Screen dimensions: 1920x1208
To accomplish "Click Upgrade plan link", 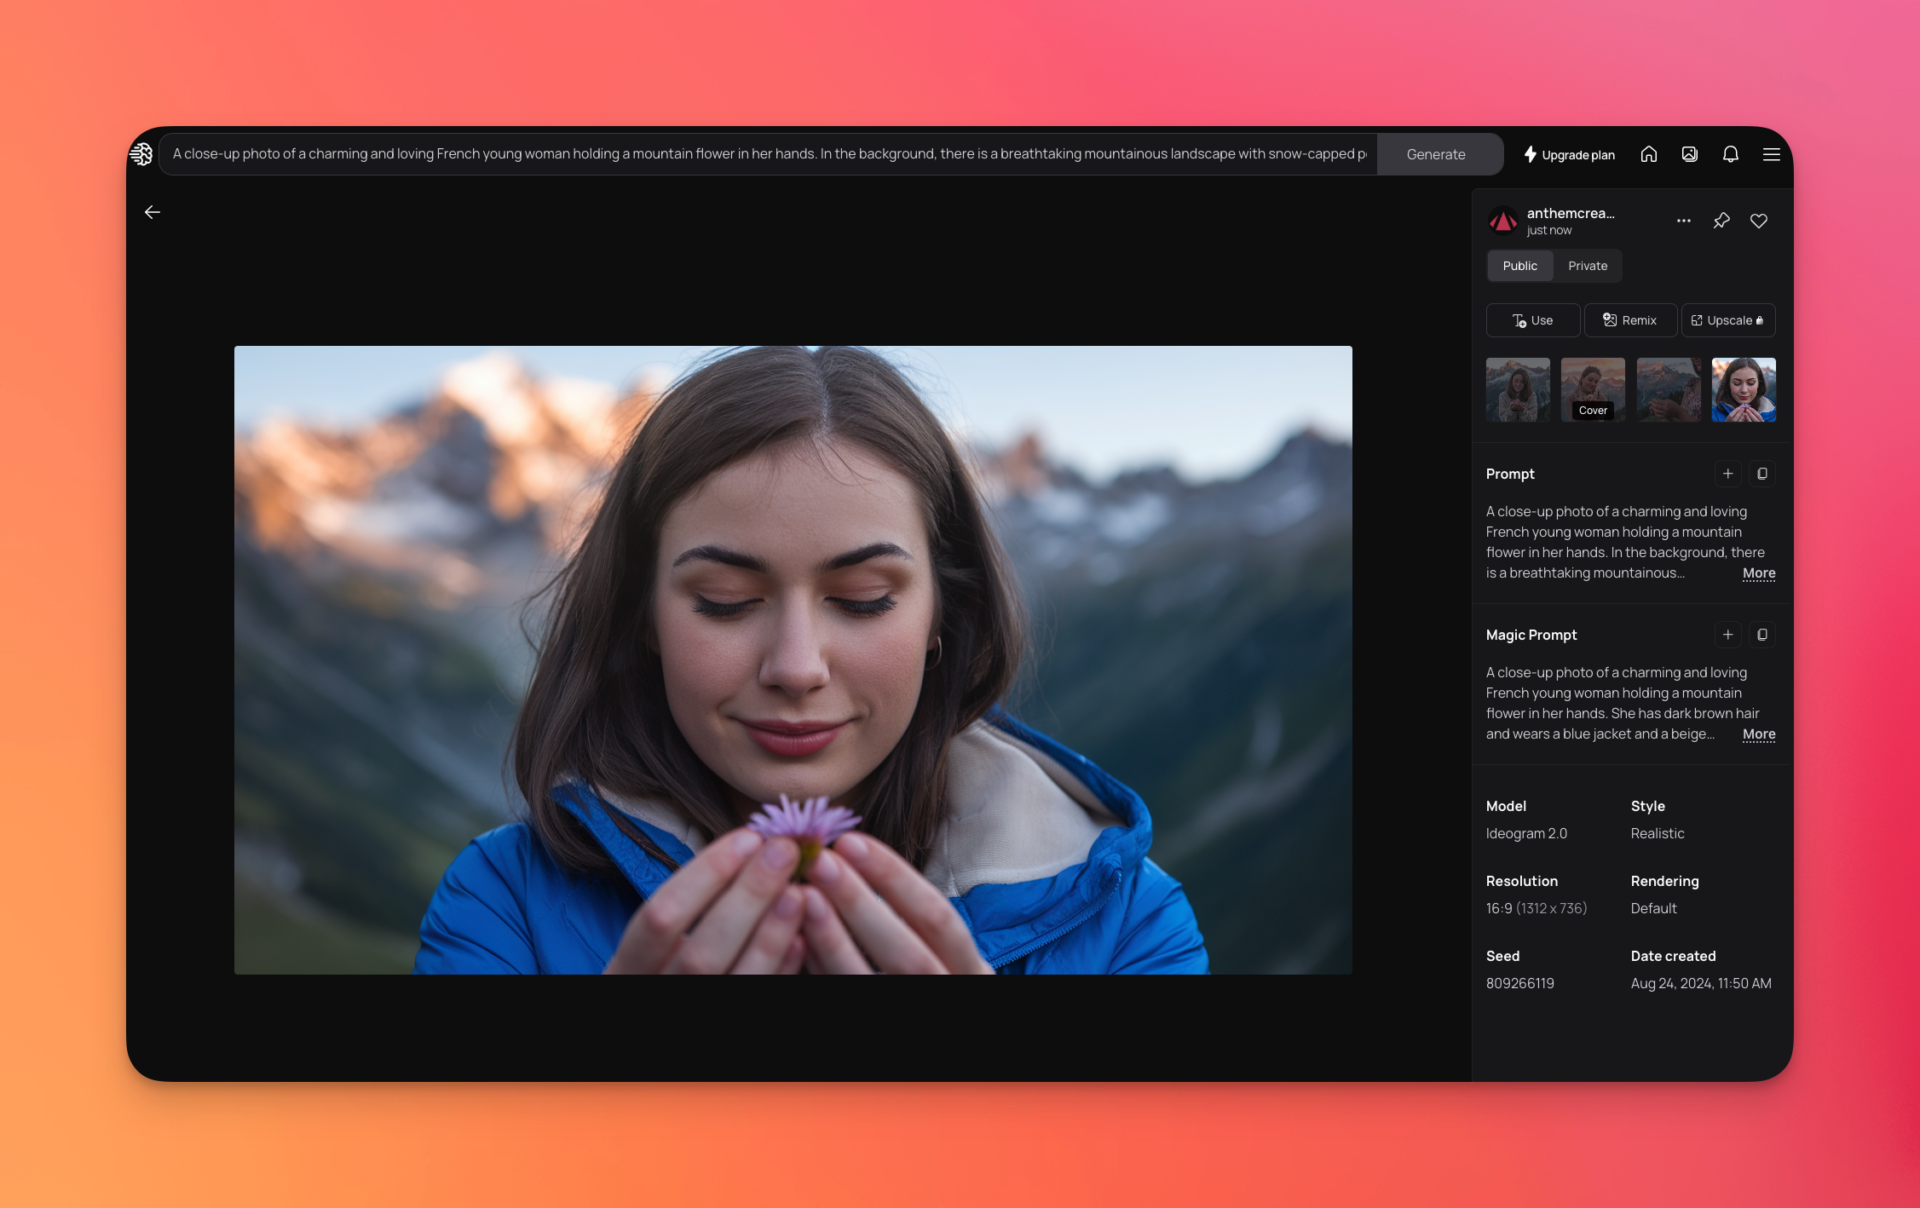I will click(x=1569, y=155).
